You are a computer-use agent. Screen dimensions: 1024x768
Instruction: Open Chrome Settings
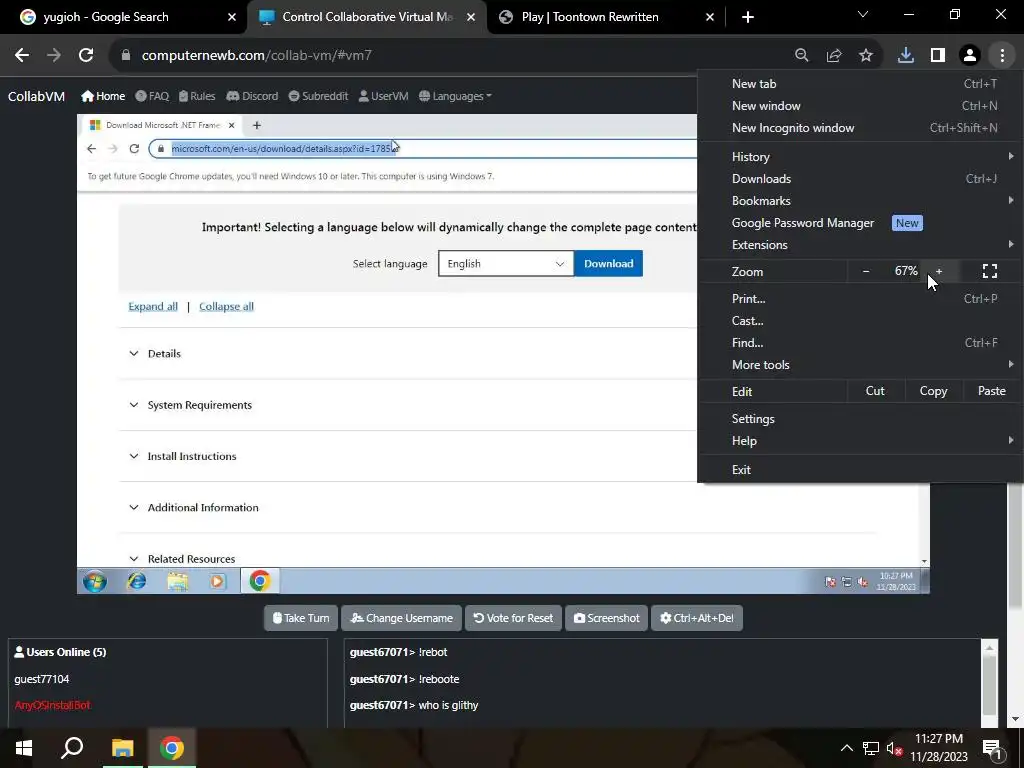pos(861,419)
